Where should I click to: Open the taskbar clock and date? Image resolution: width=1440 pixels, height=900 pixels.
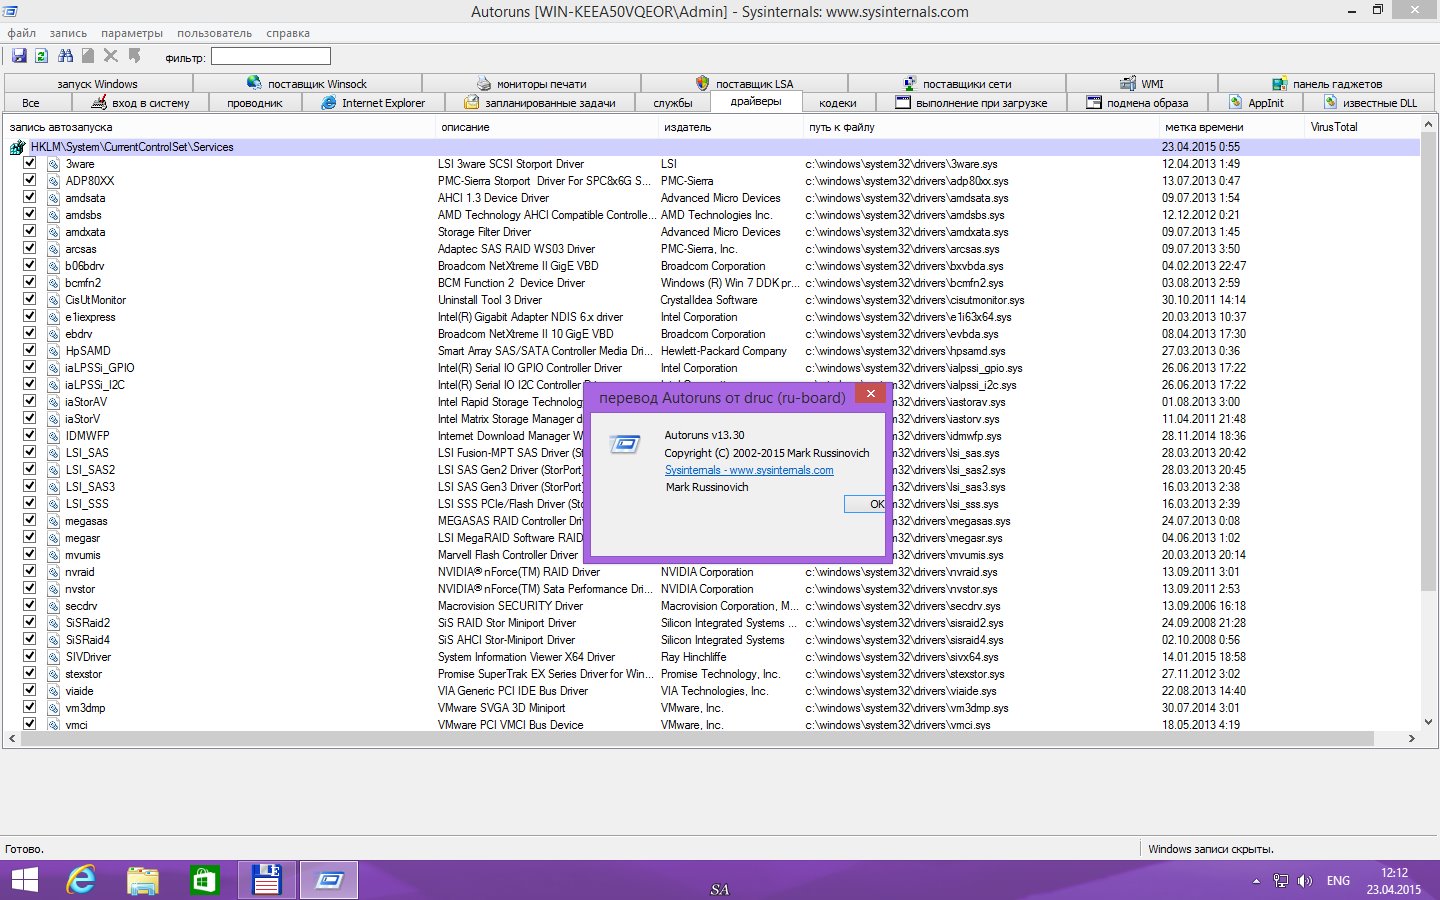[x=1394, y=881]
